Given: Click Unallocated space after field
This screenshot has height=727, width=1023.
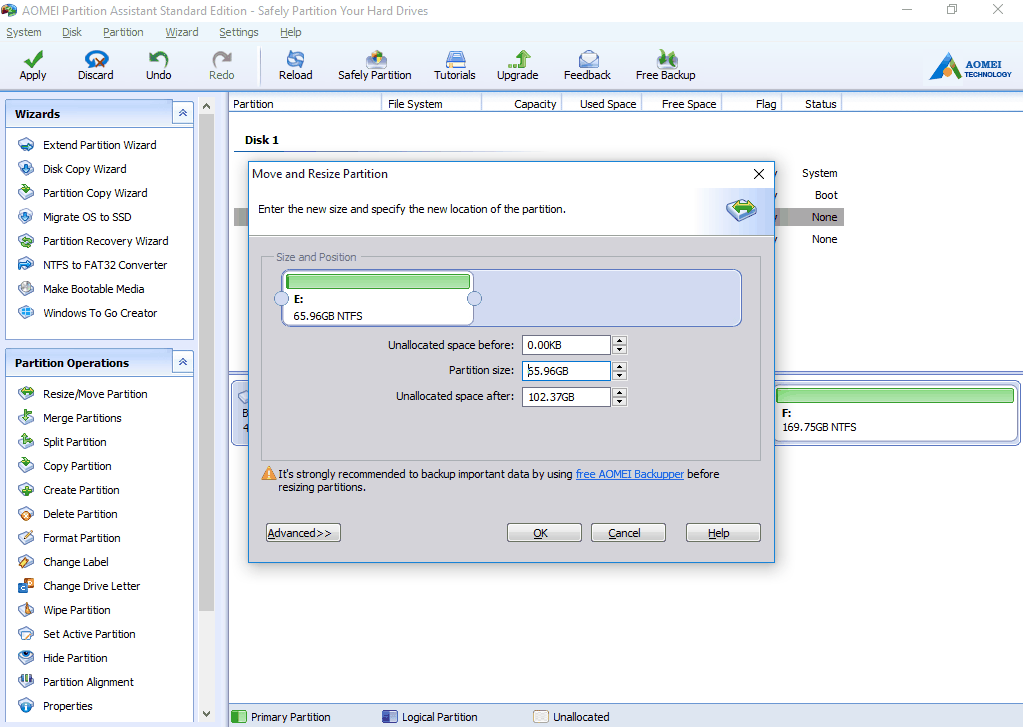Looking at the screenshot, I should [x=566, y=397].
